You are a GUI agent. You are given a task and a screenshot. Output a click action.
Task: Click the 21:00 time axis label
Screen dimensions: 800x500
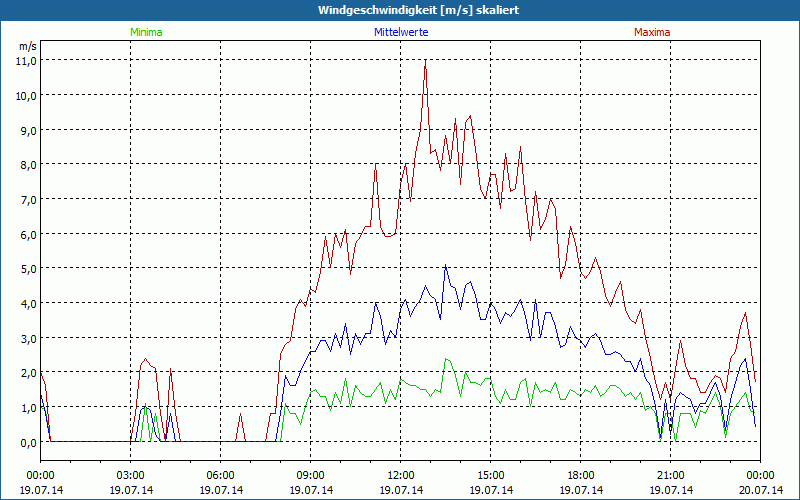[x=670, y=476]
